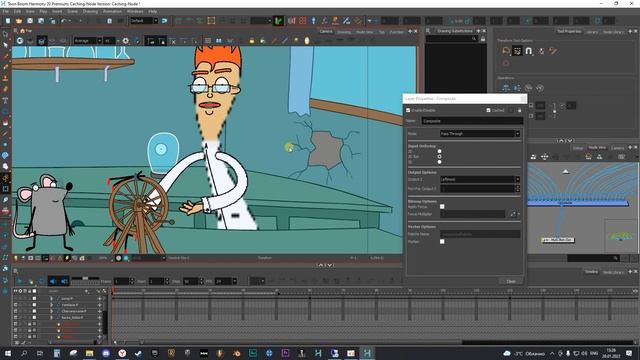
Task: Click the Open scene folder icon
Action: click(19, 20)
